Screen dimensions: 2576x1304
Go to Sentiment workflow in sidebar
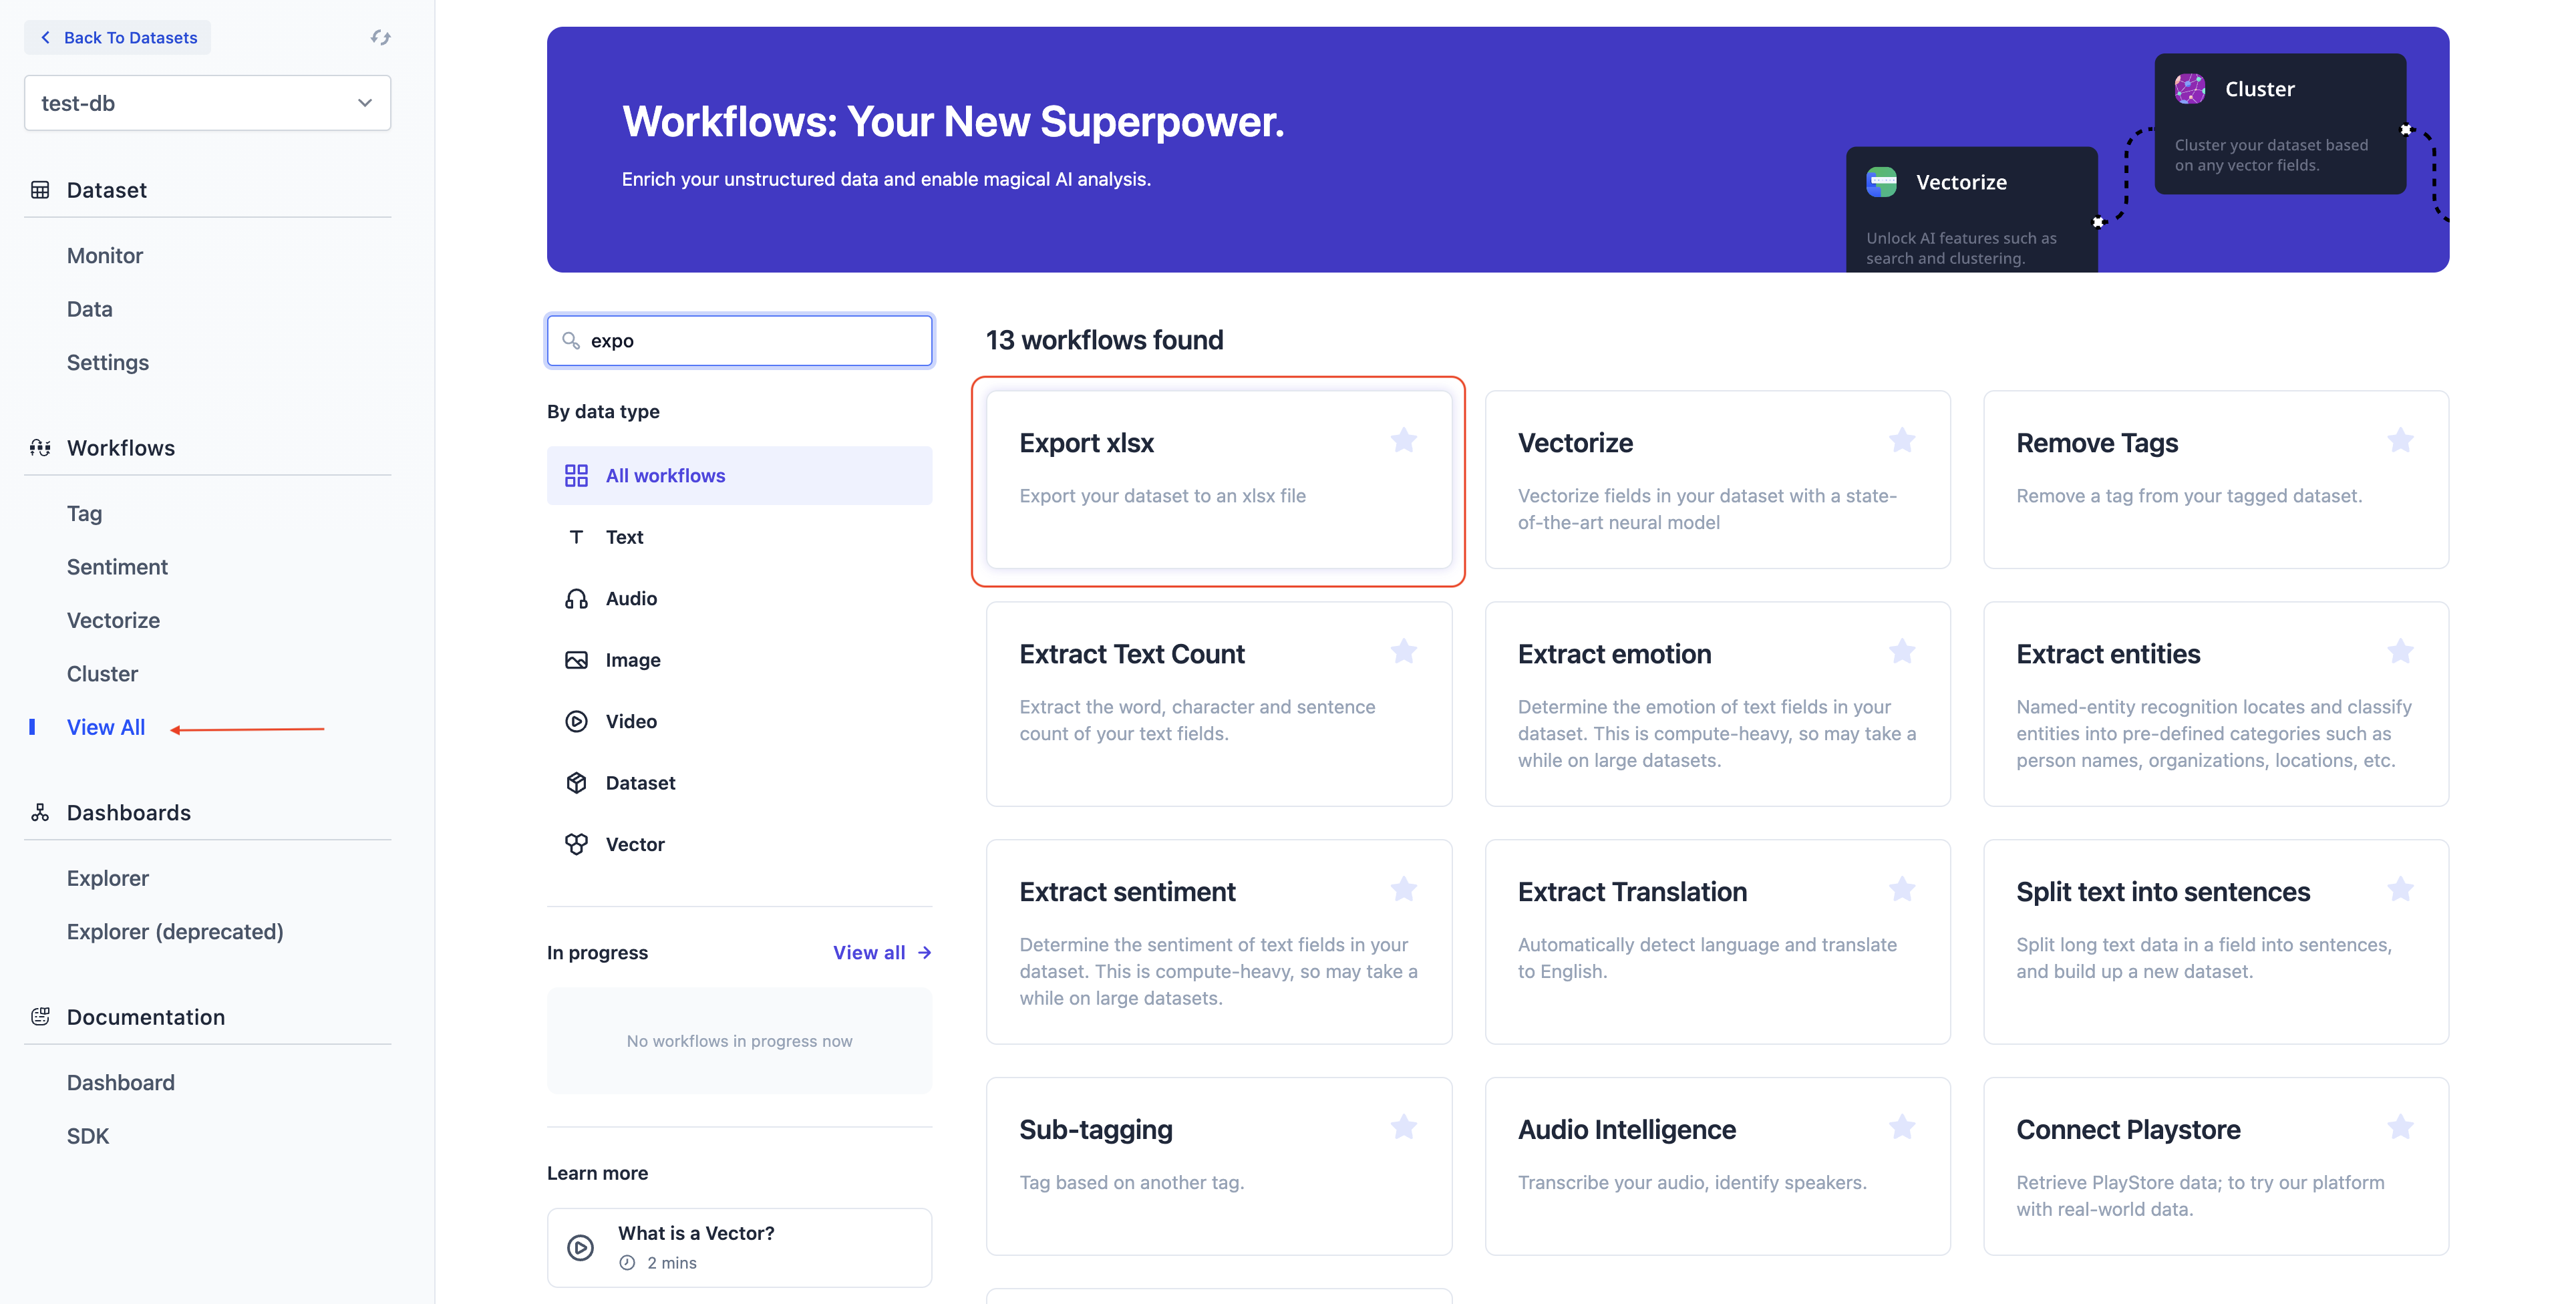pyautogui.click(x=117, y=567)
